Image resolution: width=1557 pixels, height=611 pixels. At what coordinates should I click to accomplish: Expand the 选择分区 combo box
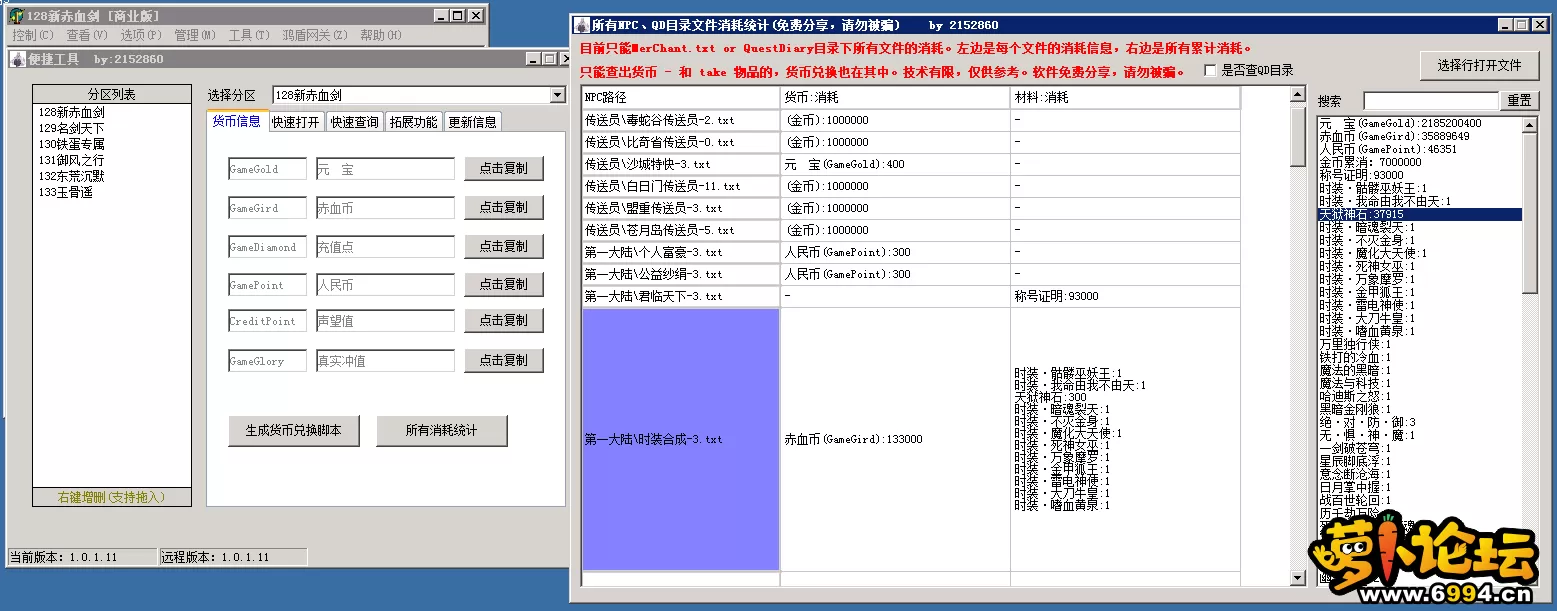coord(557,95)
